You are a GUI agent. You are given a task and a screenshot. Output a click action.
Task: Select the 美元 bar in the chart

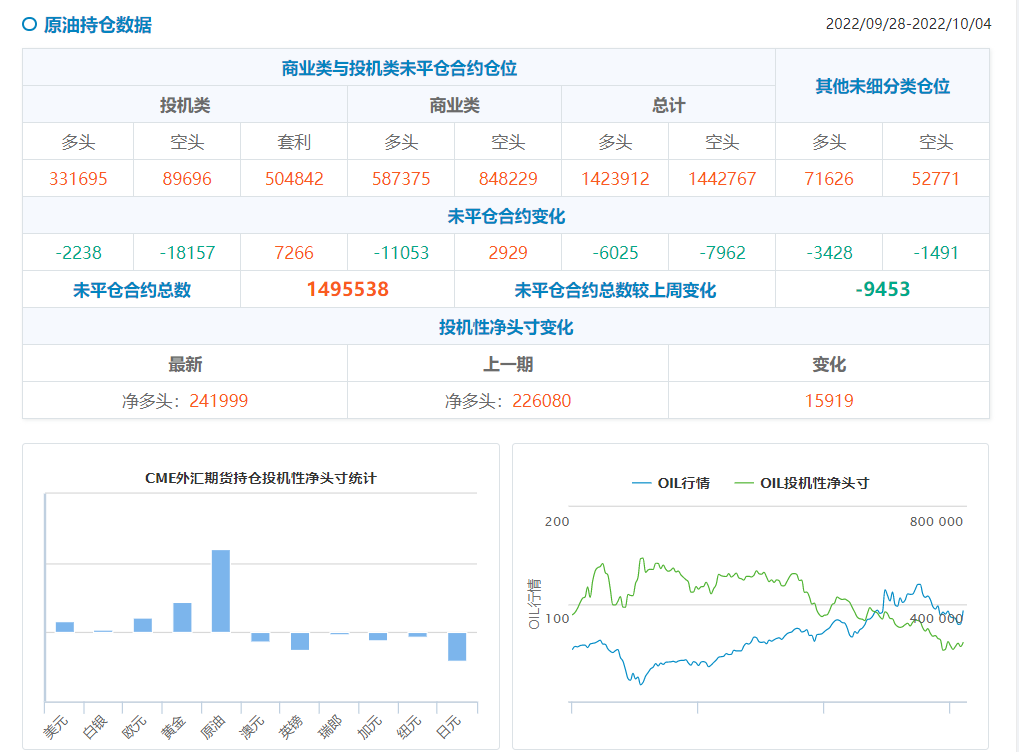pyautogui.click(x=65, y=627)
